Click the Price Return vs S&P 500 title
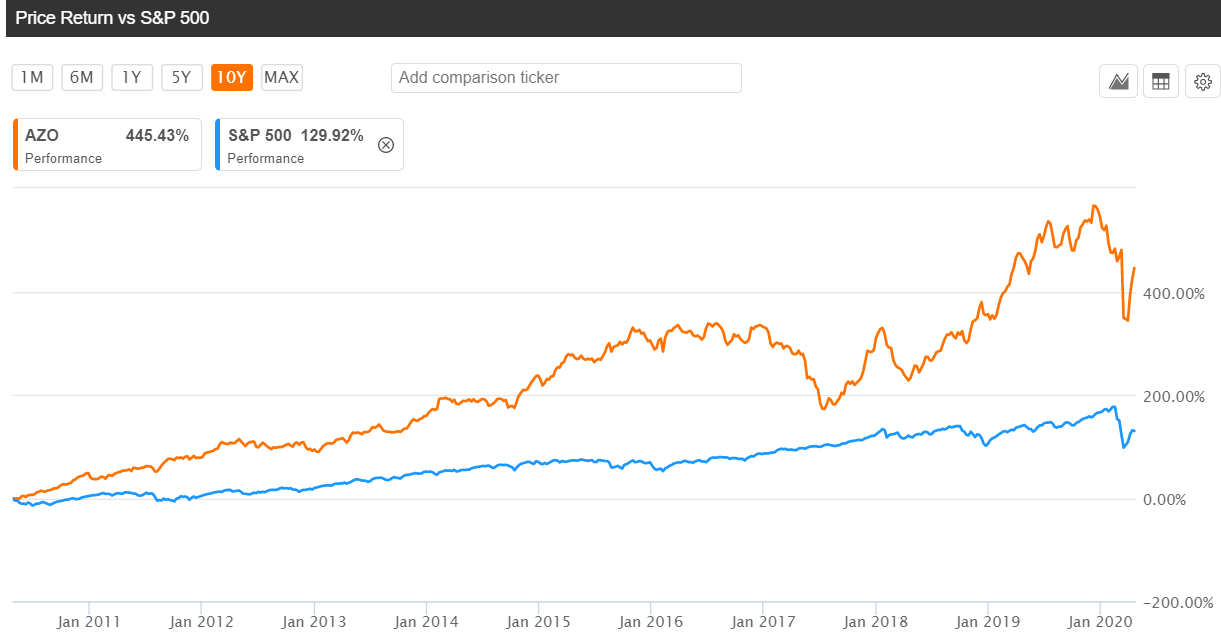 (x=112, y=18)
